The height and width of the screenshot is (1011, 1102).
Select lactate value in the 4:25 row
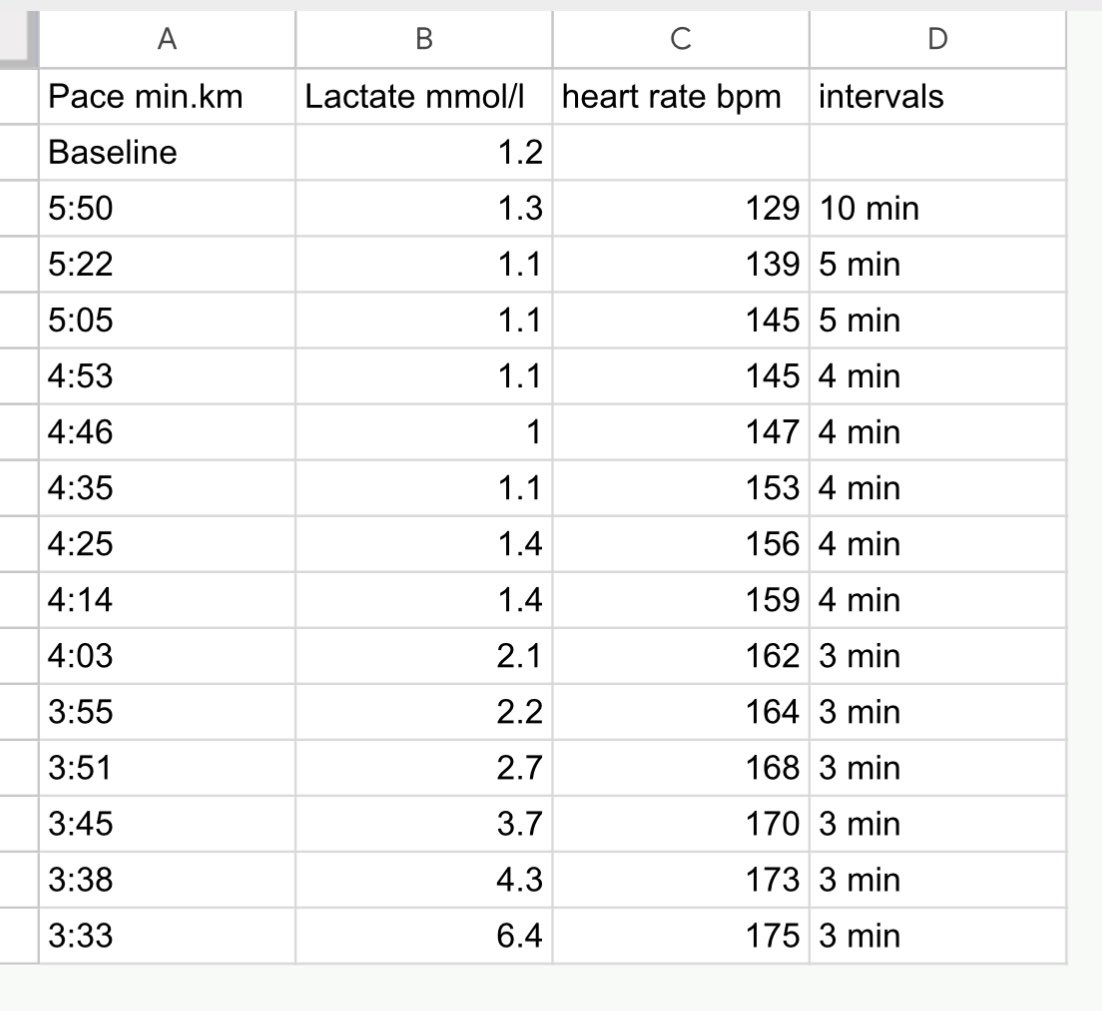pos(424,544)
